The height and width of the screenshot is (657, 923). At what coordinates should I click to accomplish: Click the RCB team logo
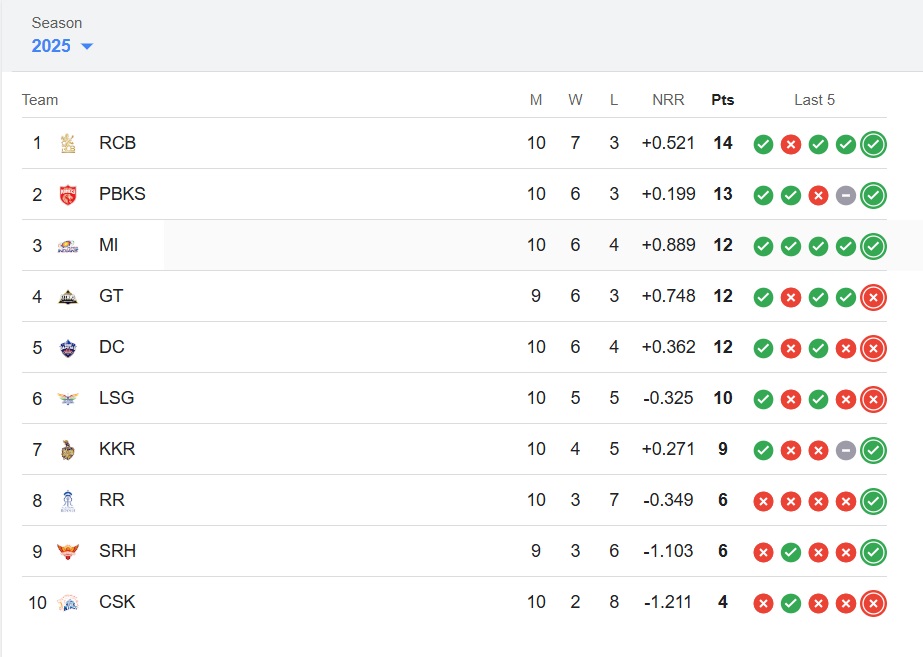[68, 143]
